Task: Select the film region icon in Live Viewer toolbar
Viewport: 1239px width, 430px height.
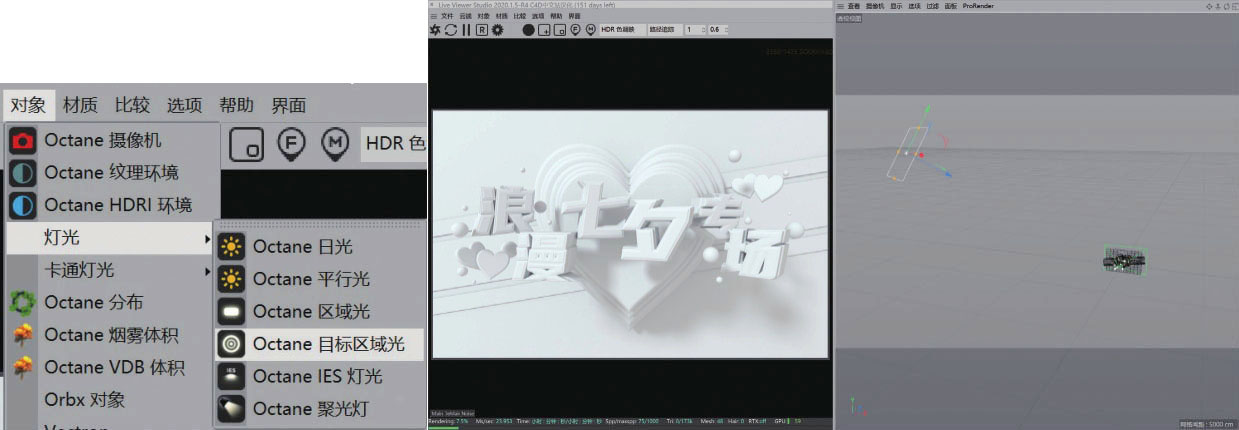Action: [x=560, y=30]
